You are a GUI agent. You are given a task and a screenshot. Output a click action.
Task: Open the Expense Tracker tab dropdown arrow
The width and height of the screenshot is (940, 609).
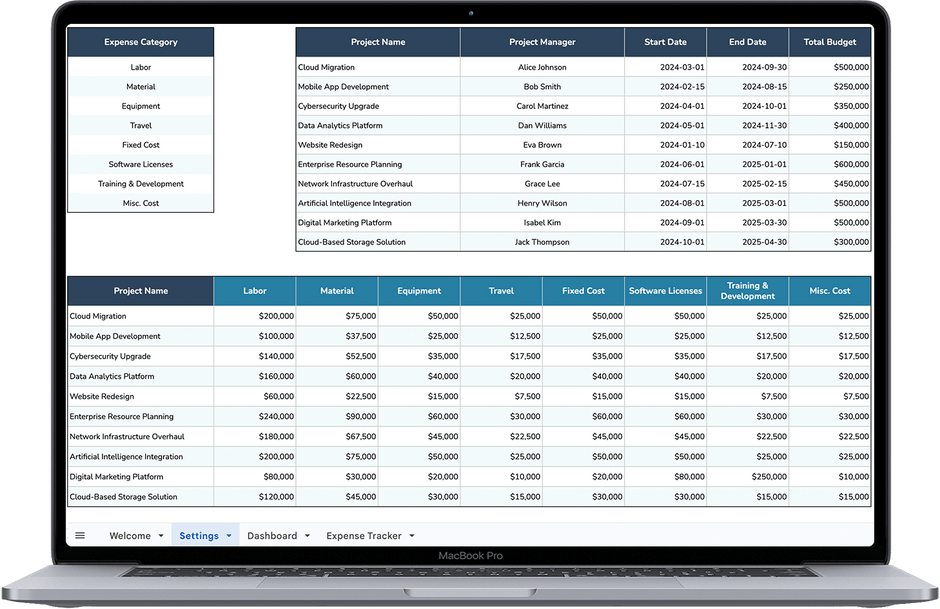tap(412, 535)
